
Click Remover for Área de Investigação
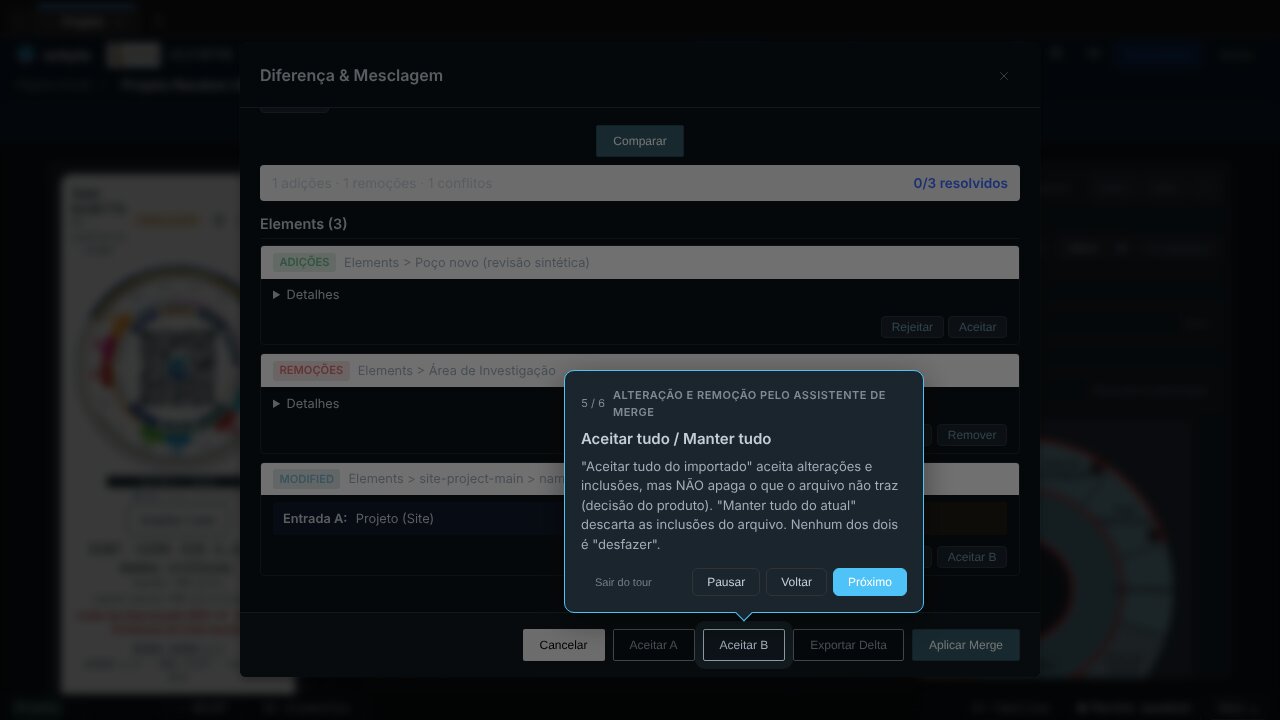click(x=972, y=435)
